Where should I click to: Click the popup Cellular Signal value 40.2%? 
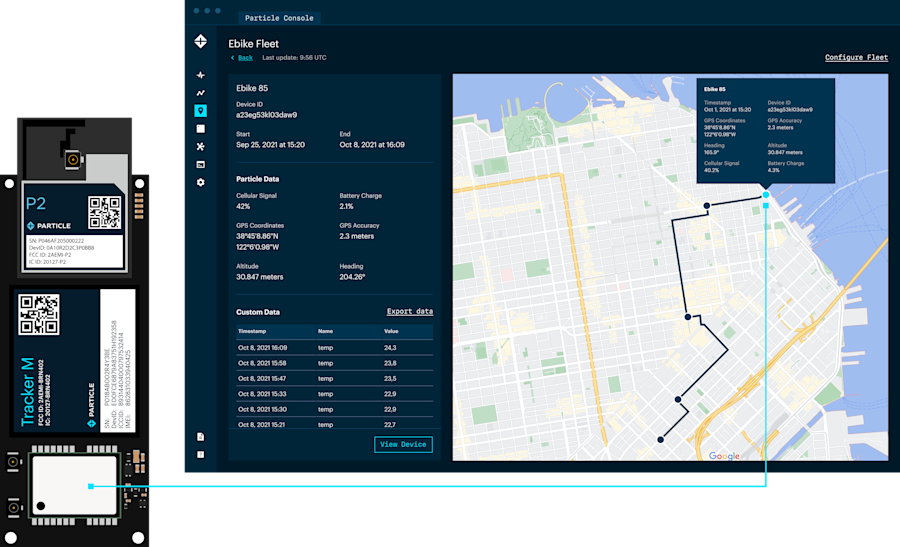(x=712, y=170)
